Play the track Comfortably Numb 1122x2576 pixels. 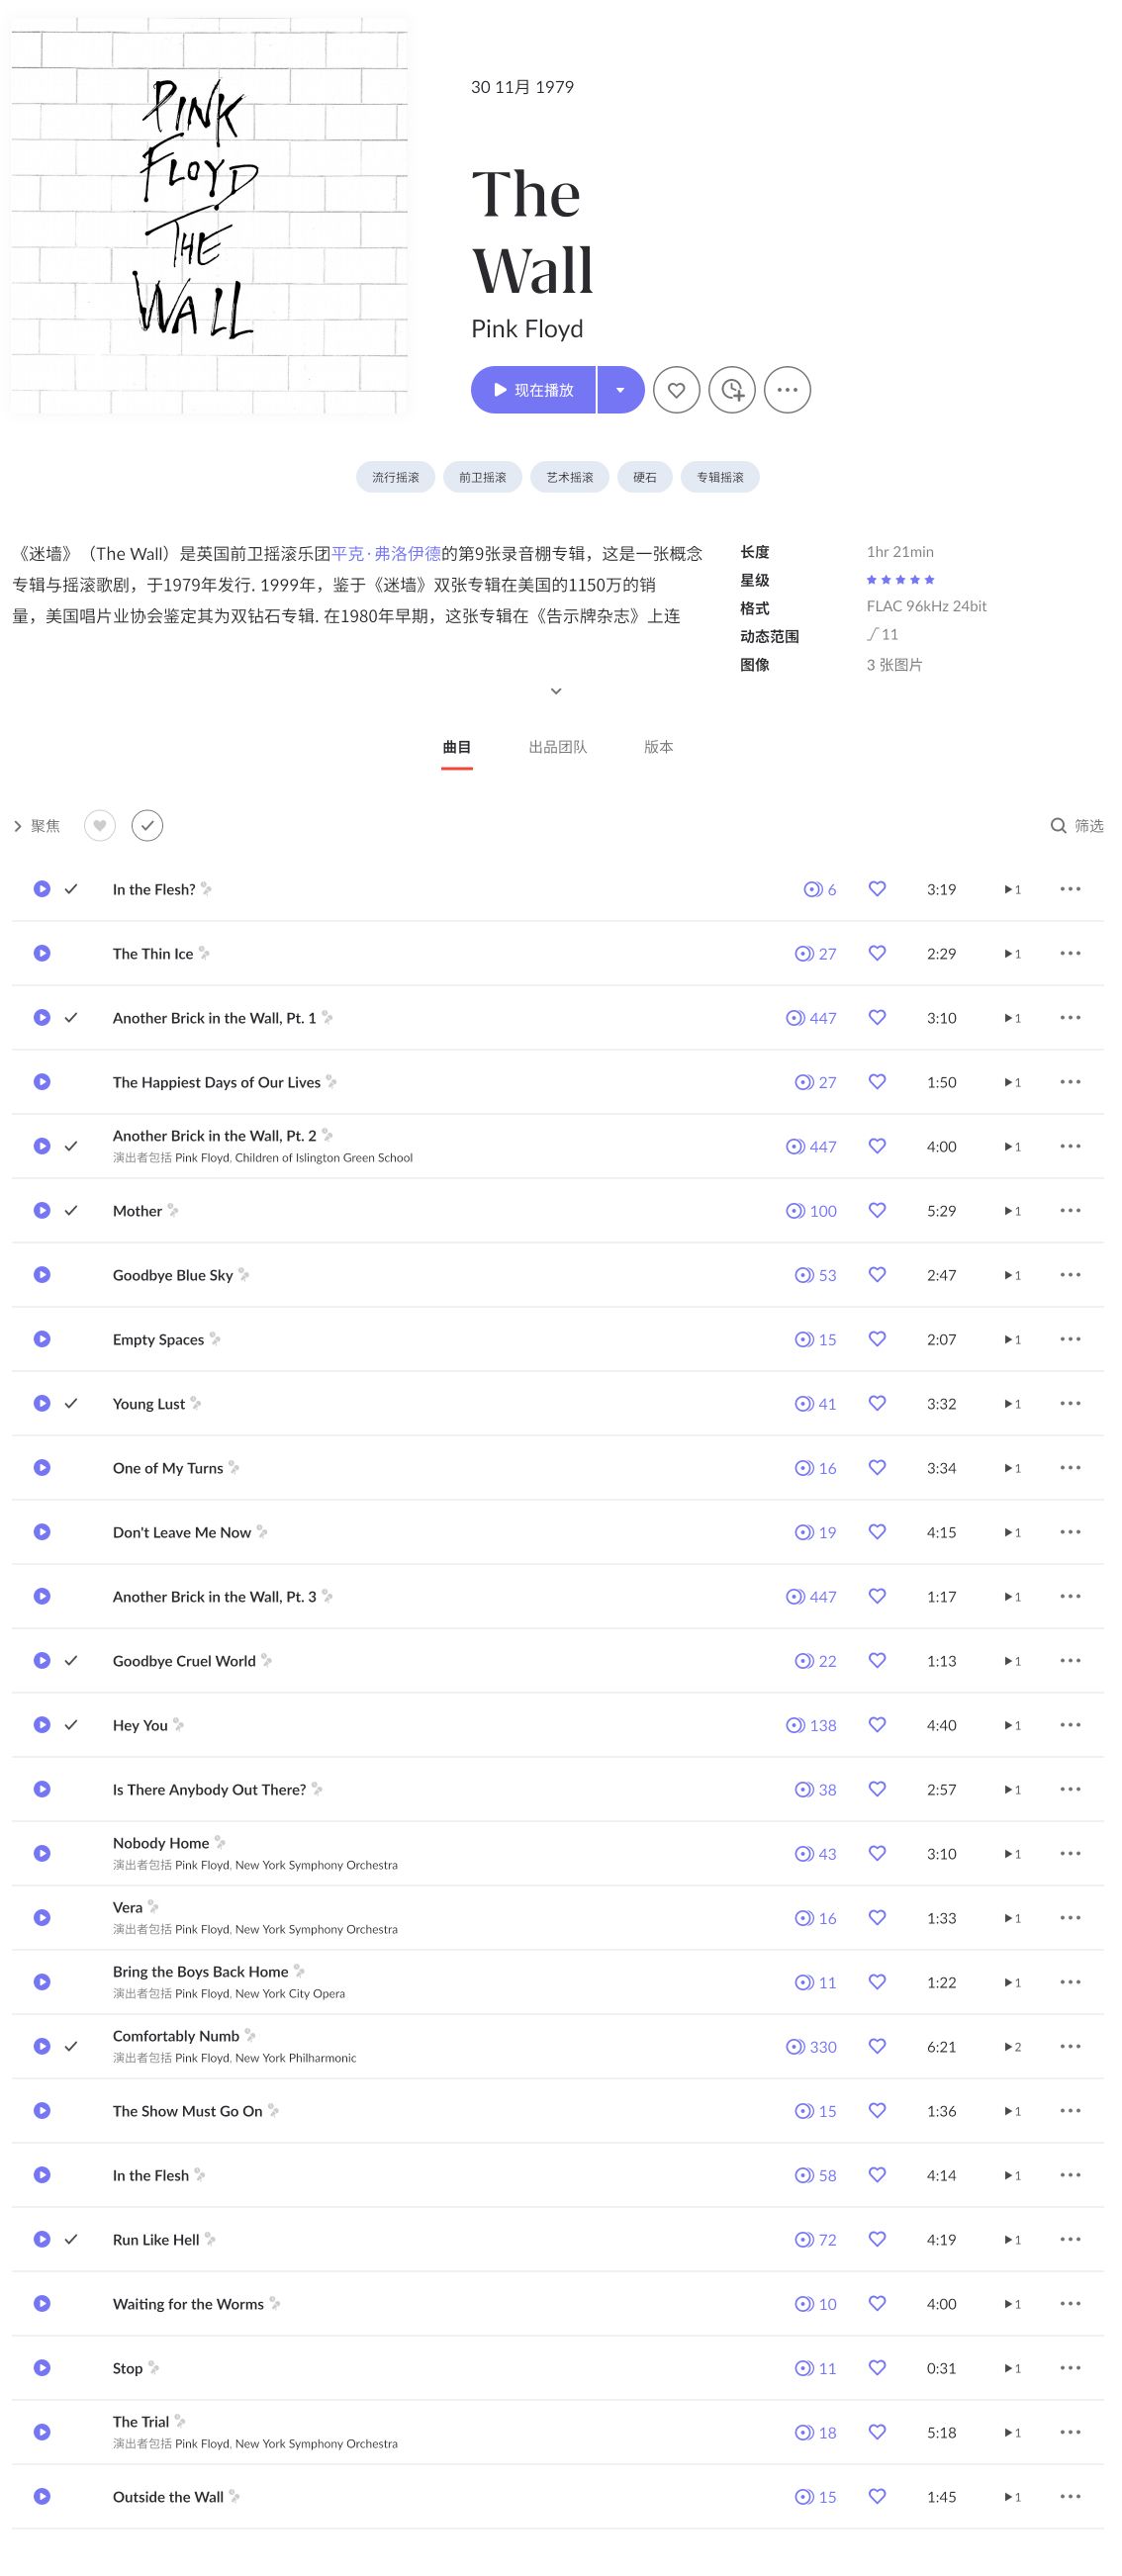click(x=42, y=2046)
